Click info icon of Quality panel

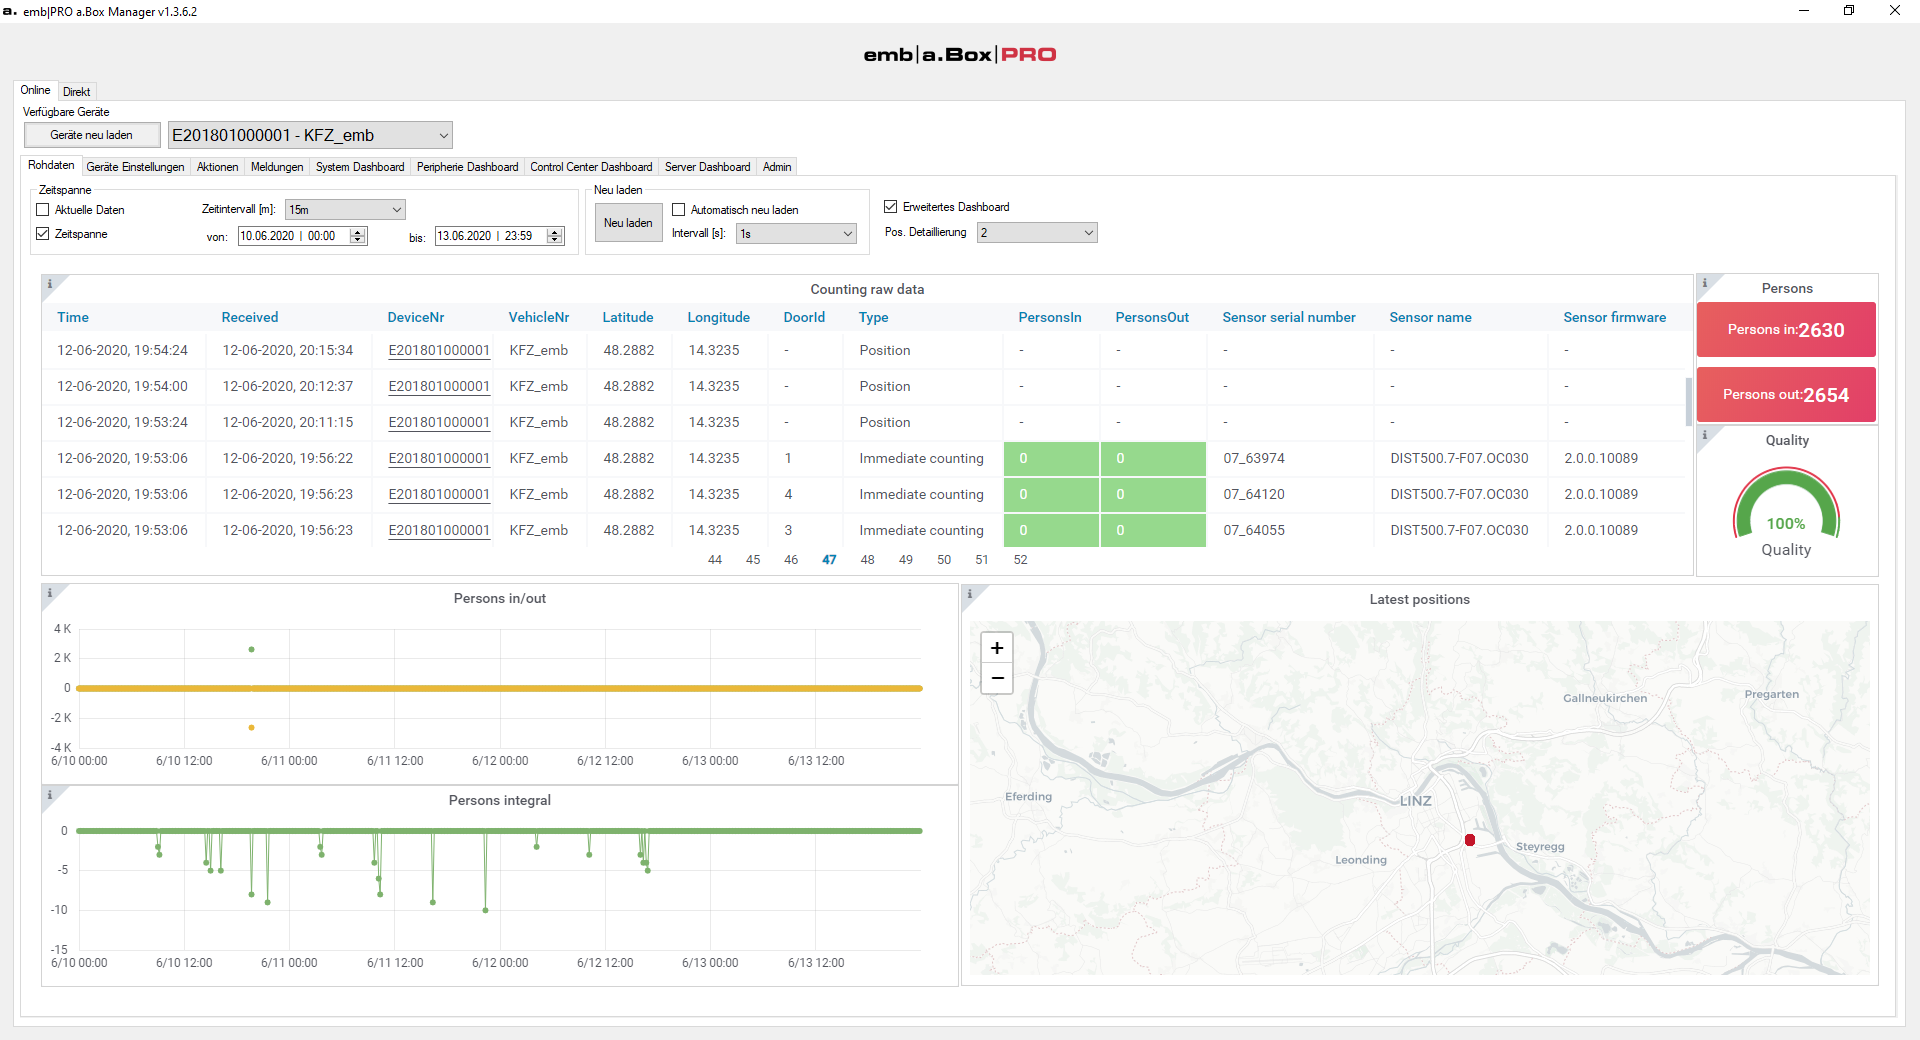pyautogui.click(x=1705, y=435)
